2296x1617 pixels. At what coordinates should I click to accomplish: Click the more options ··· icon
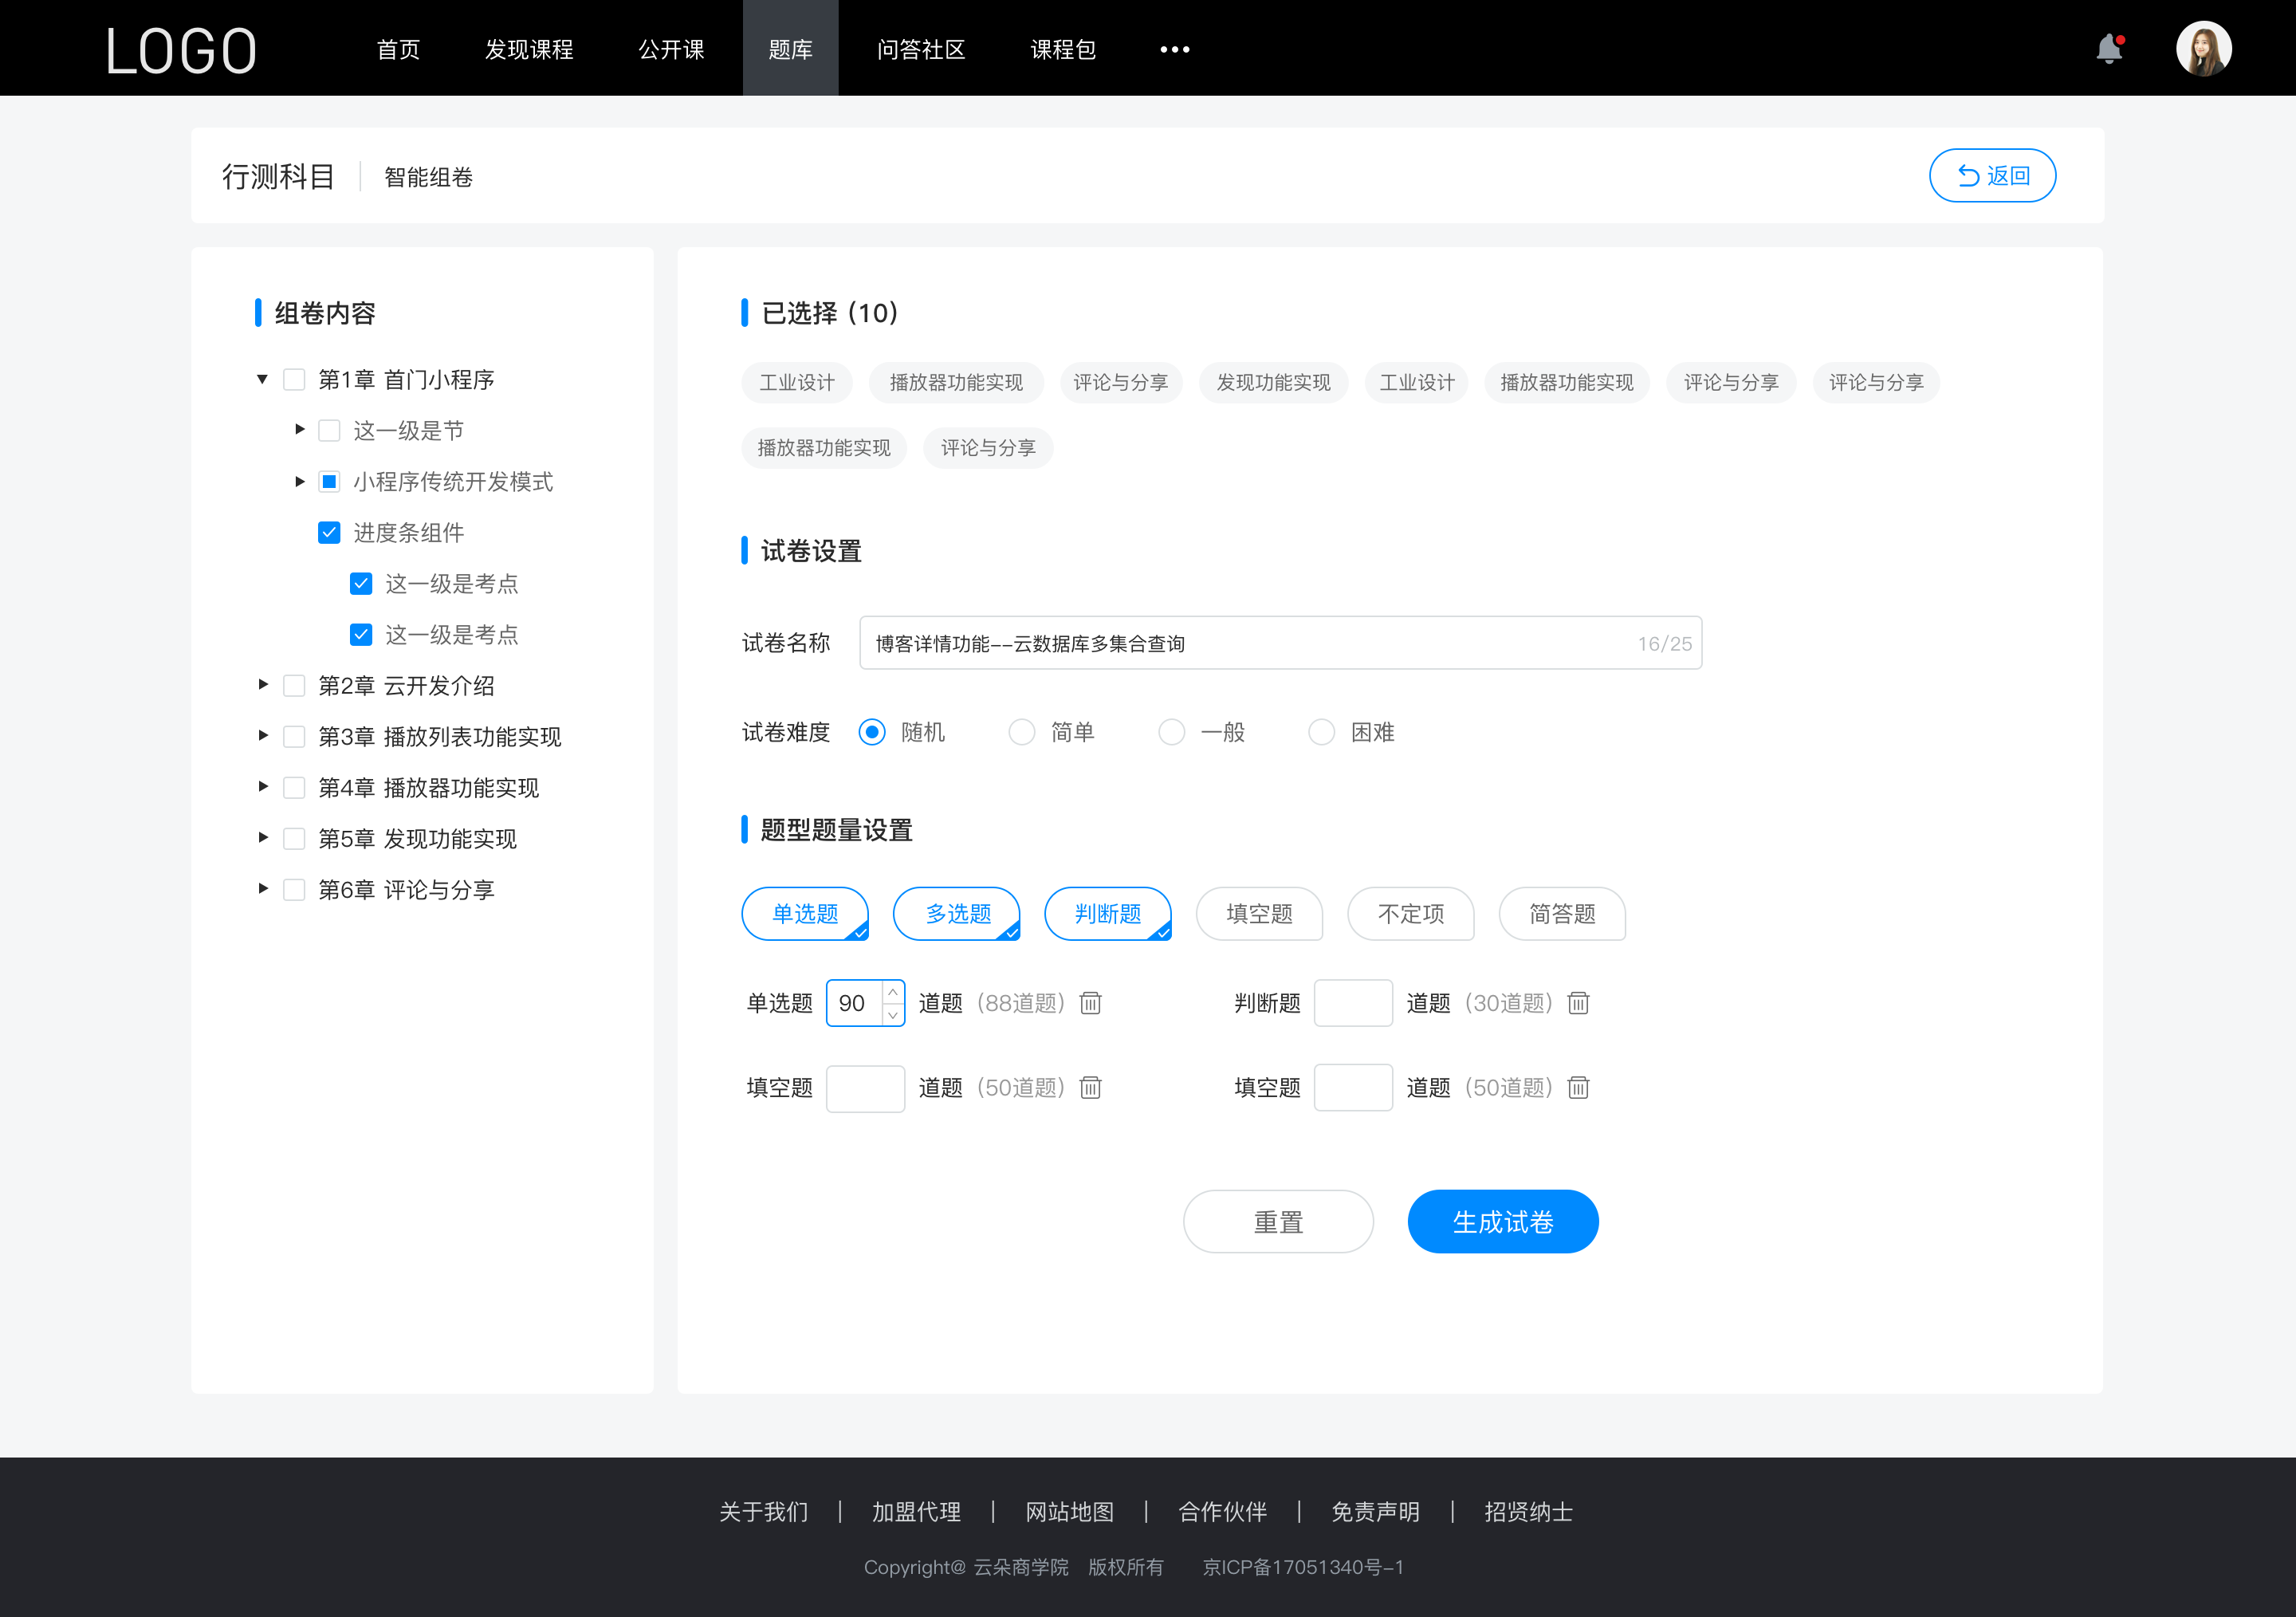tap(1174, 47)
